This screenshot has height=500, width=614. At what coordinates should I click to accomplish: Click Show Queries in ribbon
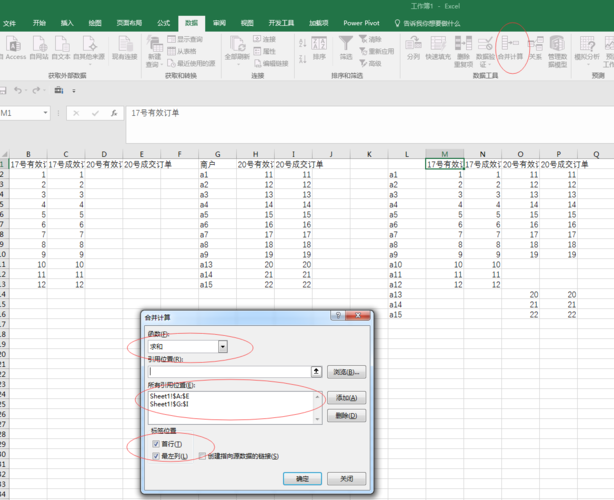(x=185, y=39)
